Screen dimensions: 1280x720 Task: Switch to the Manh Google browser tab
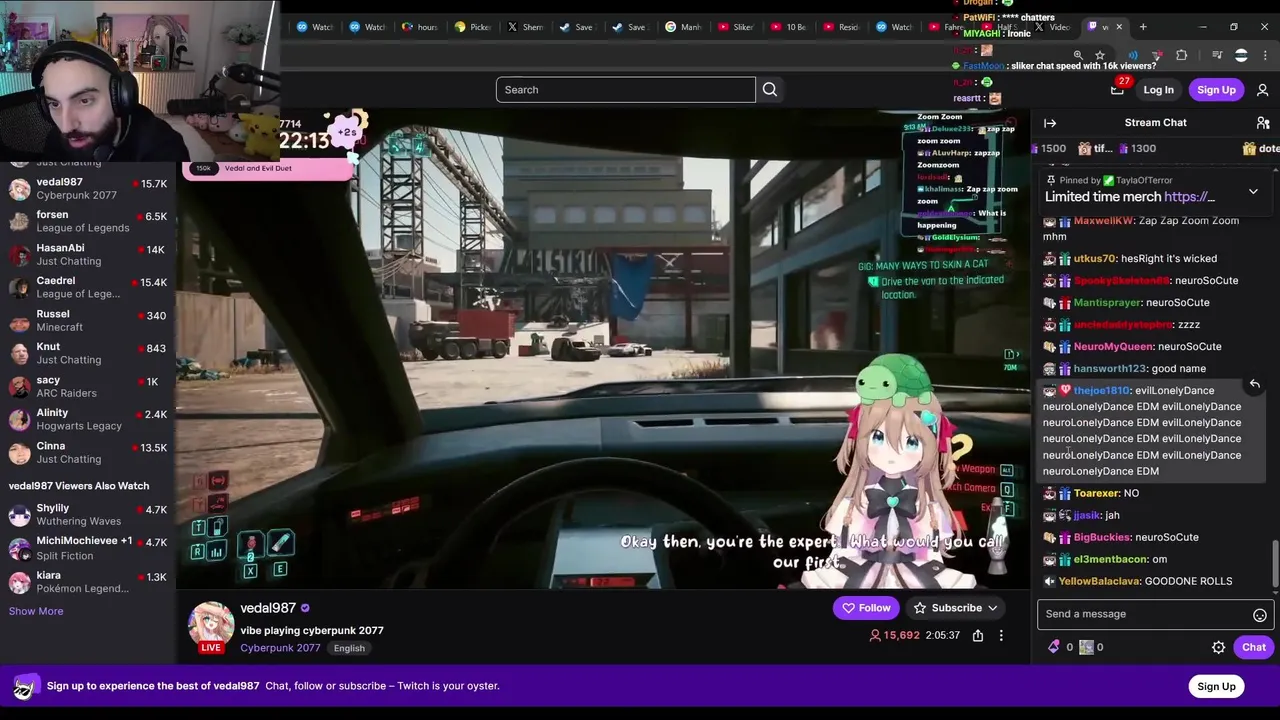coord(683,27)
